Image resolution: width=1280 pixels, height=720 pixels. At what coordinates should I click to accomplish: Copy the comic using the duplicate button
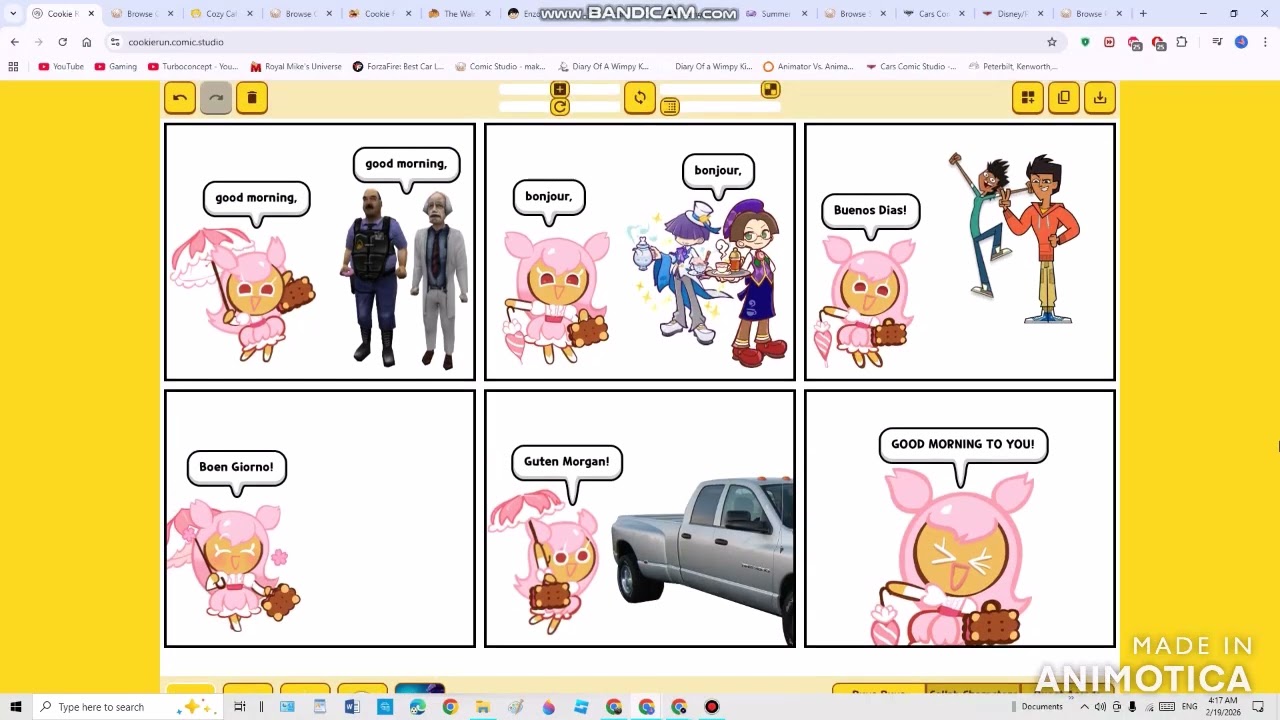coord(1064,97)
